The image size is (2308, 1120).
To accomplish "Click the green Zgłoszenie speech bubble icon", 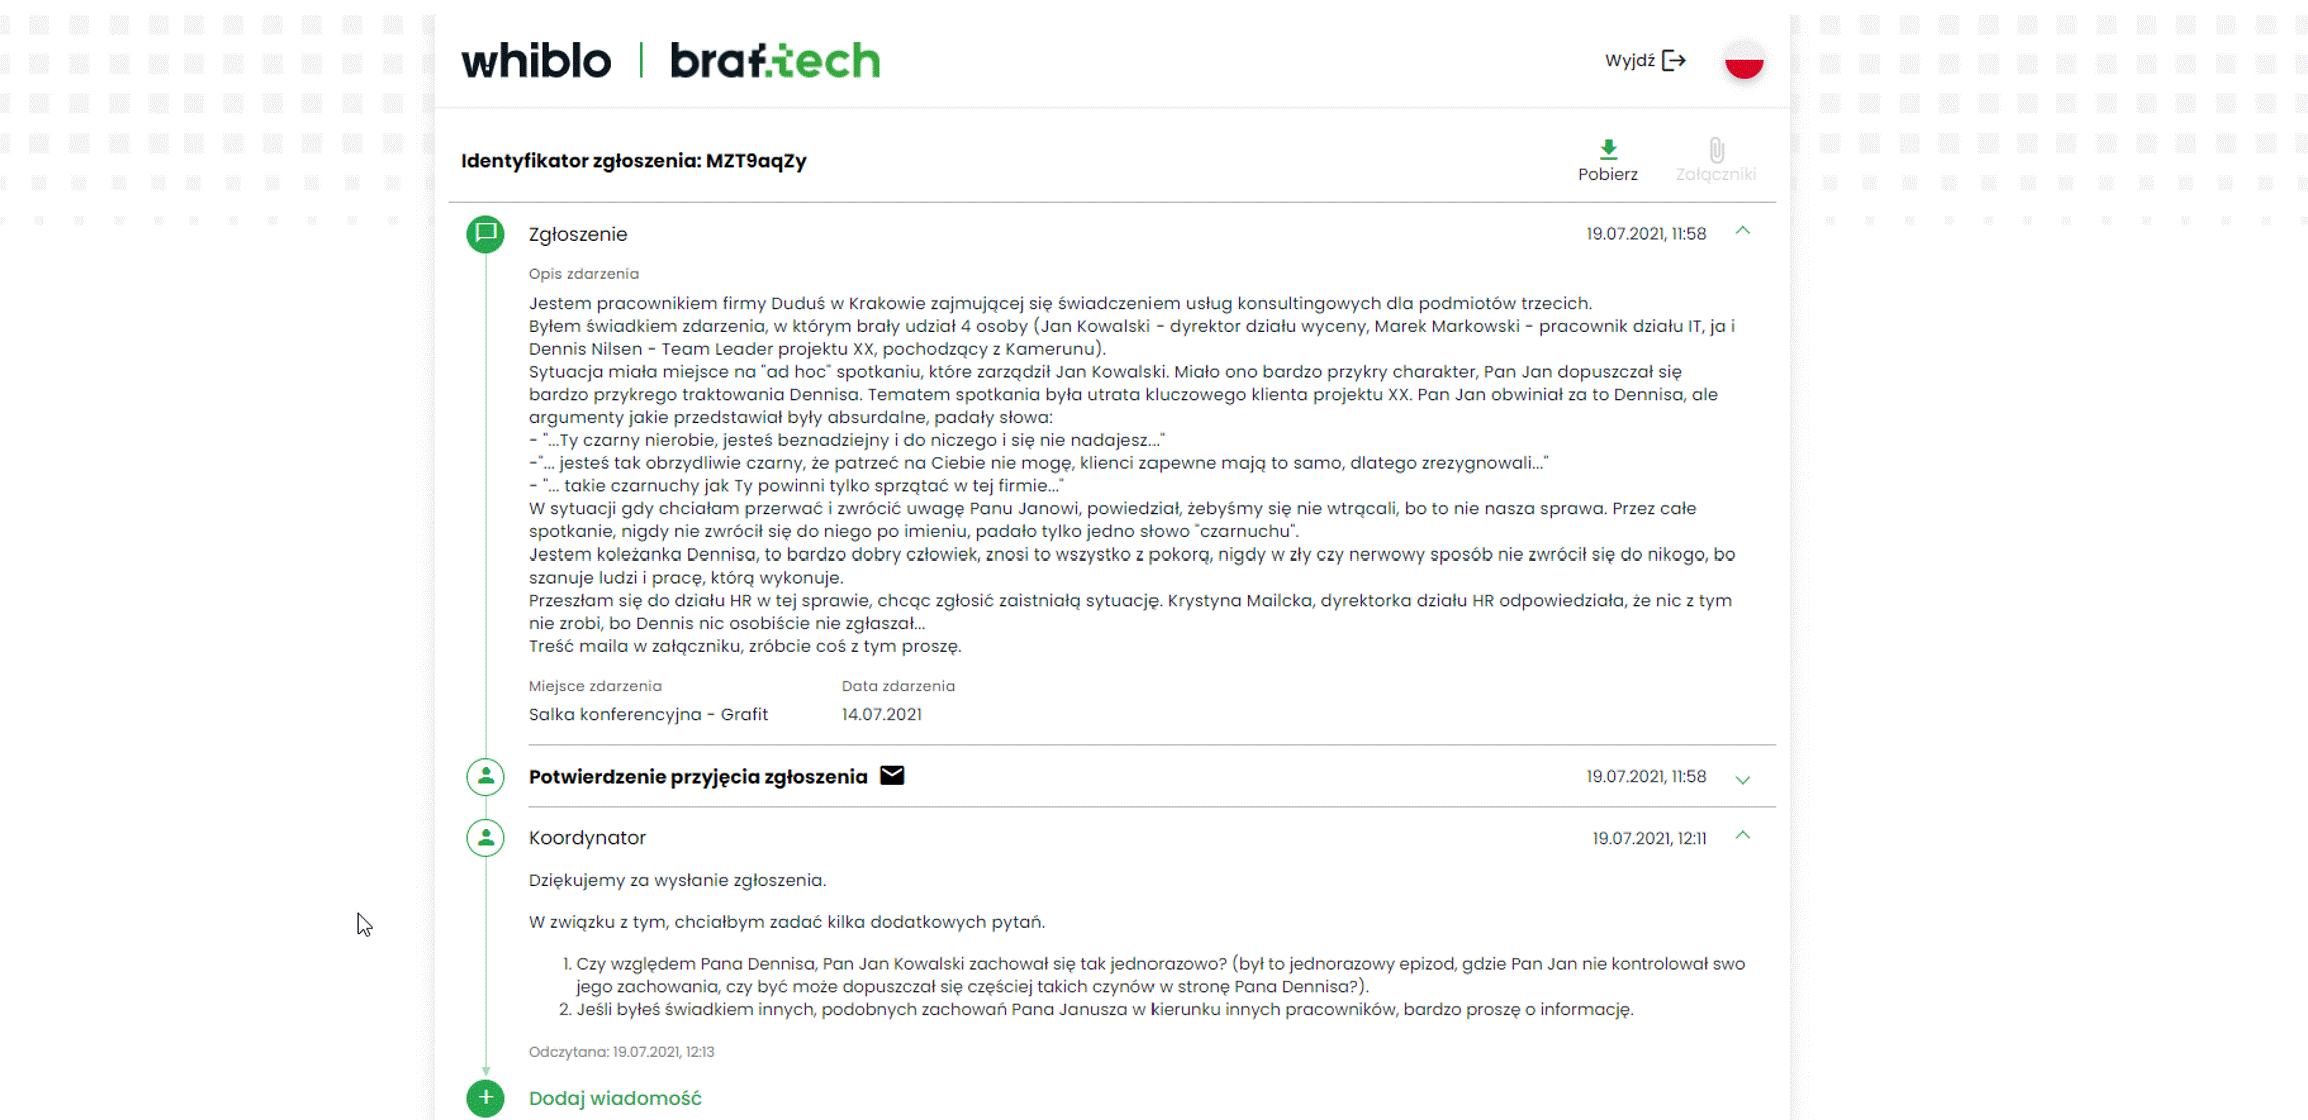I will point(485,234).
